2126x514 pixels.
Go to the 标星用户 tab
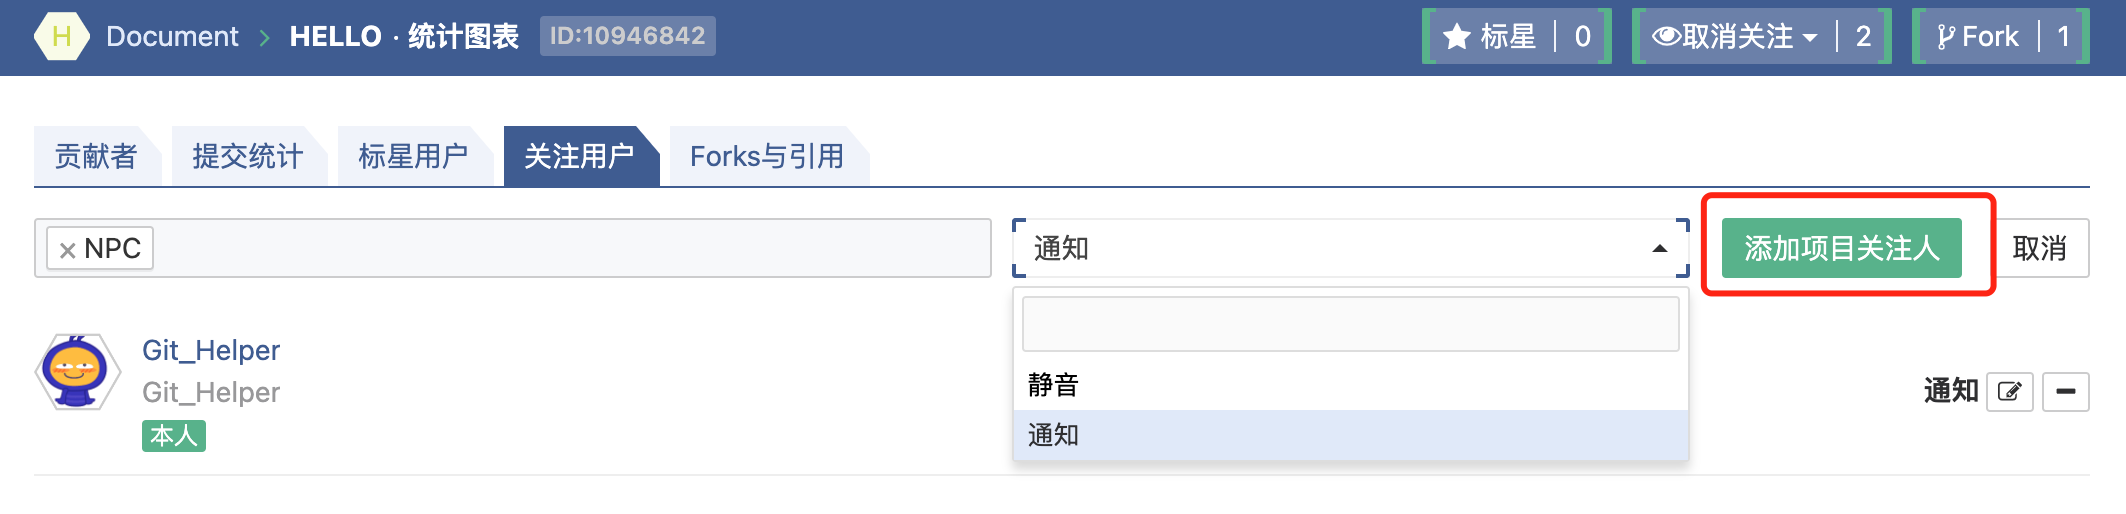pyautogui.click(x=413, y=157)
